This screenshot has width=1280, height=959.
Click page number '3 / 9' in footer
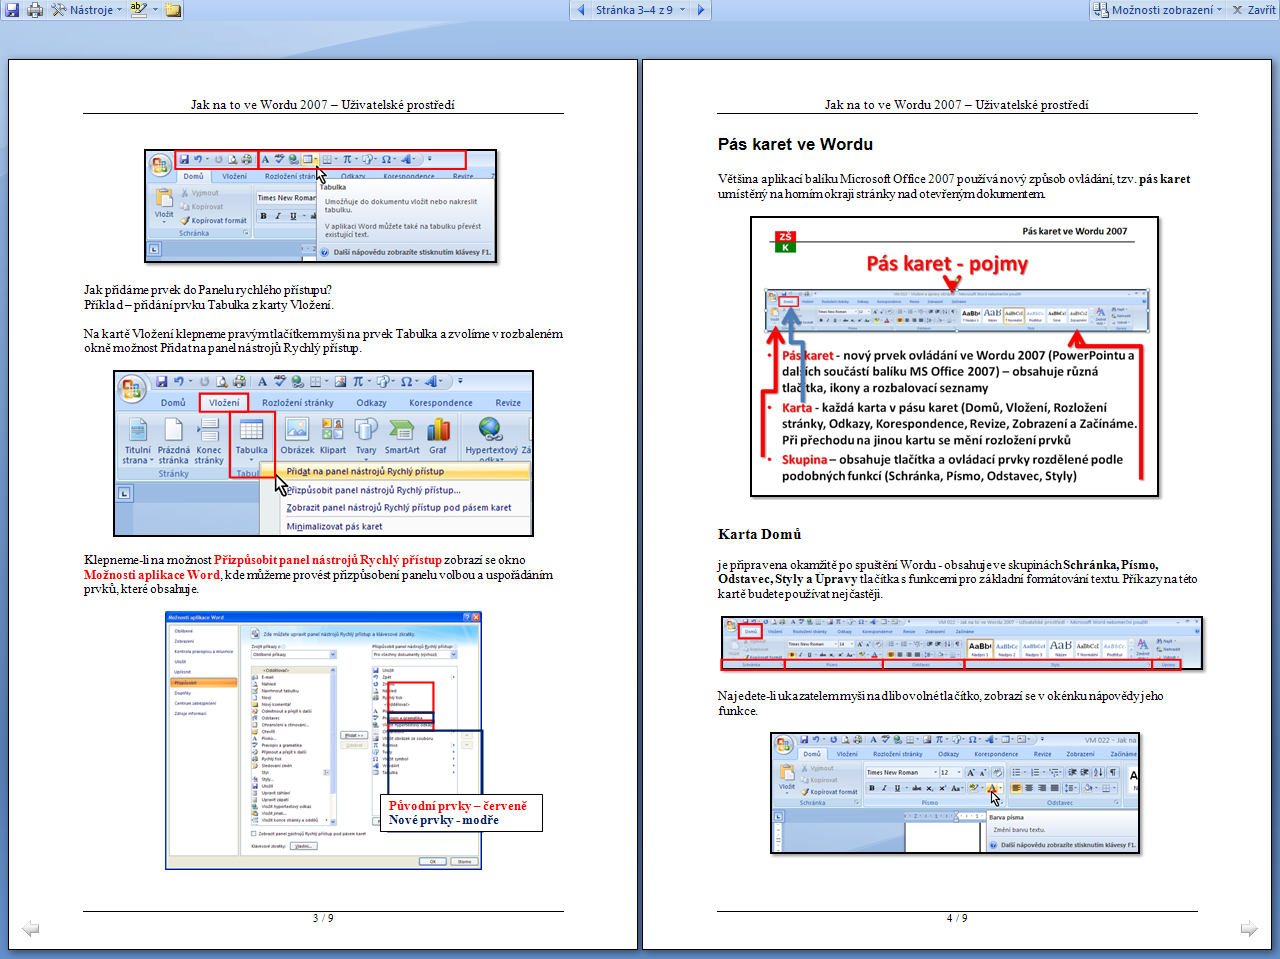coord(323,918)
